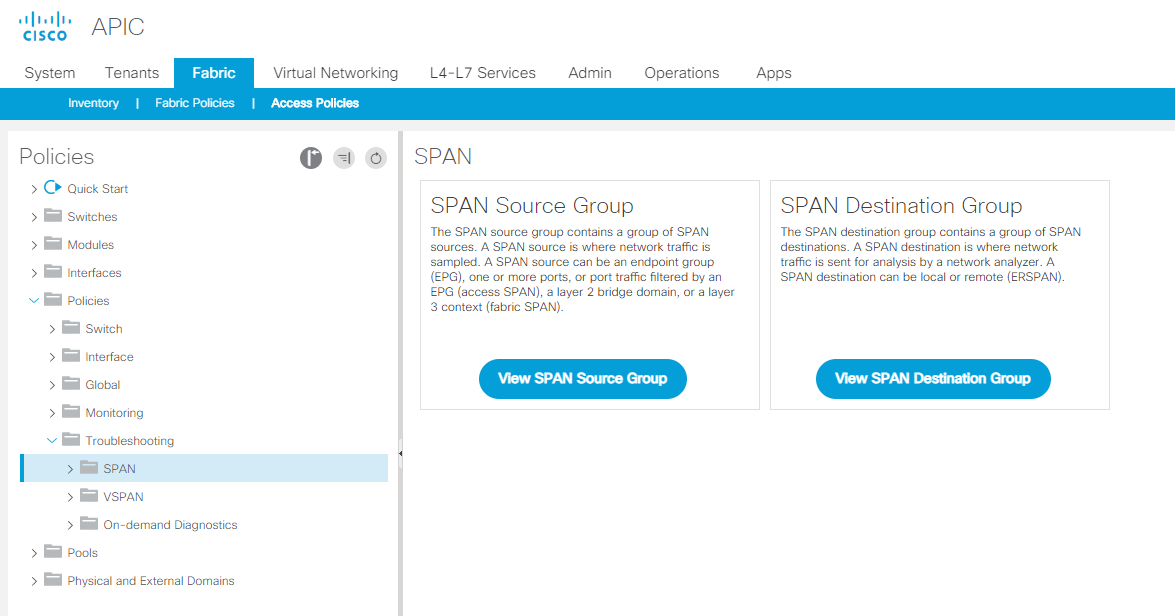Click the Policies folder icon in the tree

[x=52, y=300]
